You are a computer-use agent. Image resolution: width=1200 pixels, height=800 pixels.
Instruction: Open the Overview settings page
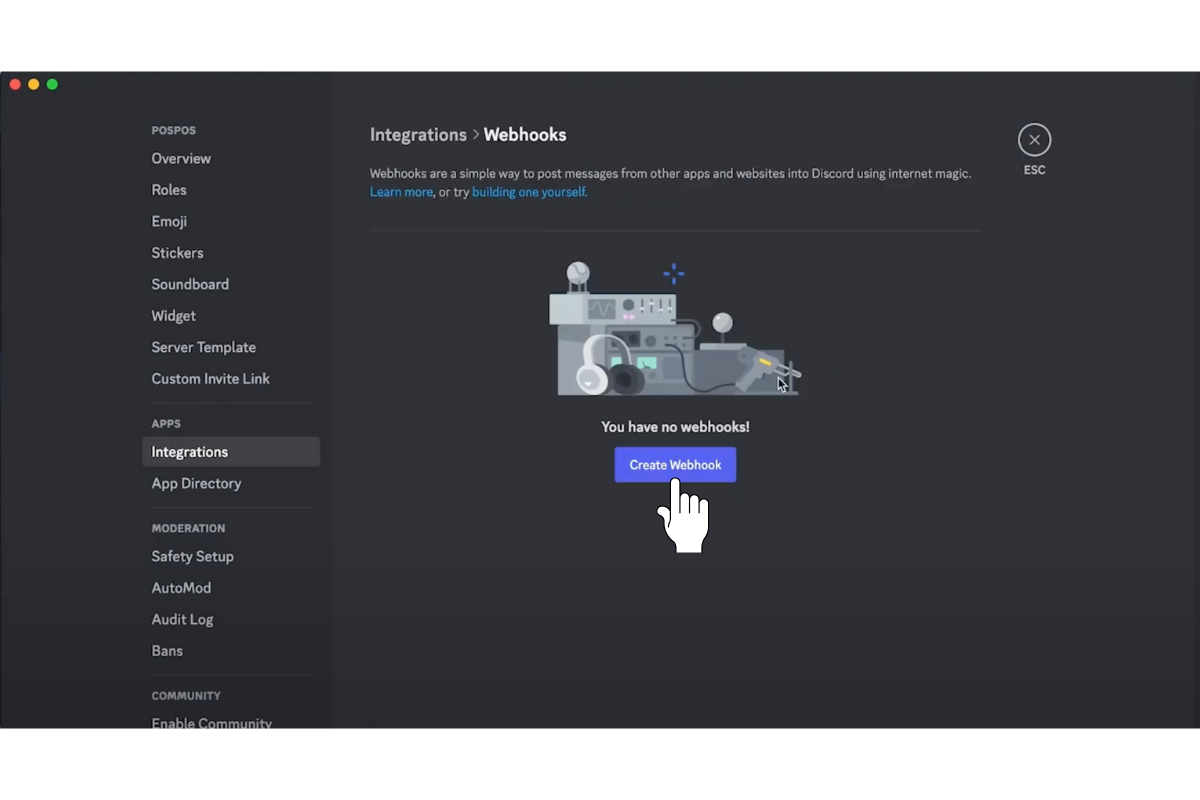pos(181,159)
